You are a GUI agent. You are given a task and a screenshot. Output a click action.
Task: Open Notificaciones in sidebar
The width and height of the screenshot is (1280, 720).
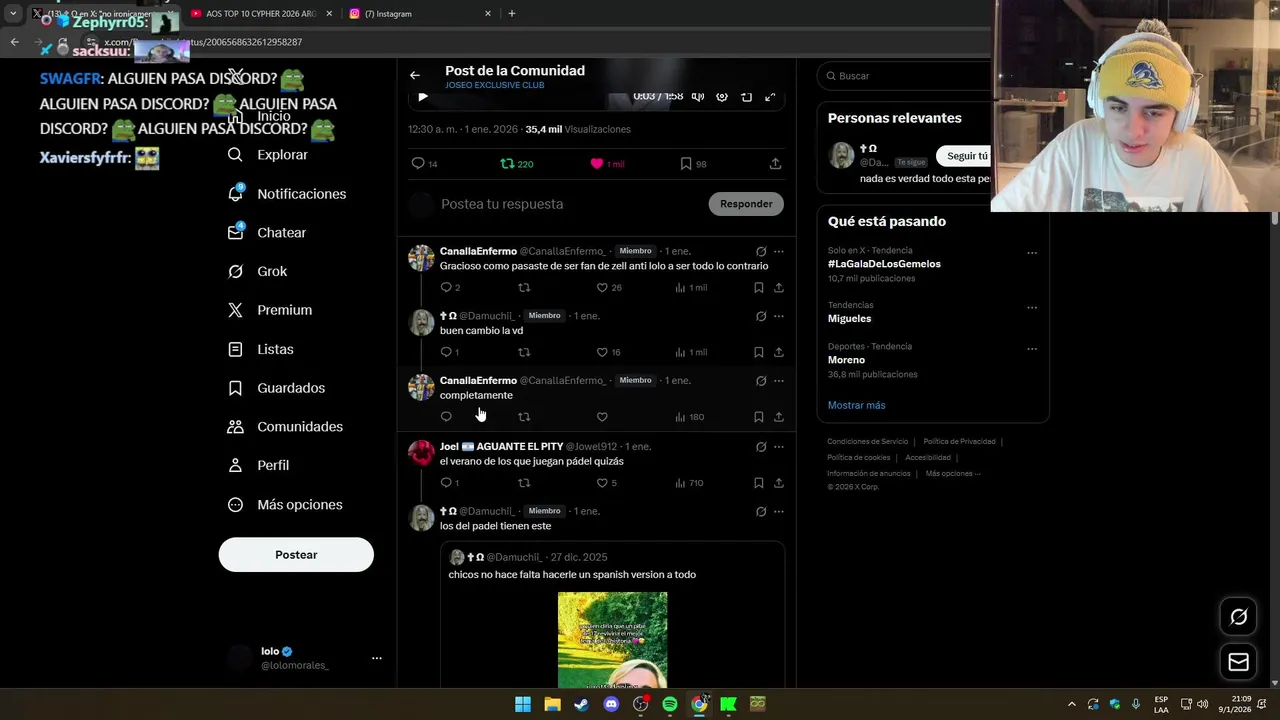click(x=287, y=194)
